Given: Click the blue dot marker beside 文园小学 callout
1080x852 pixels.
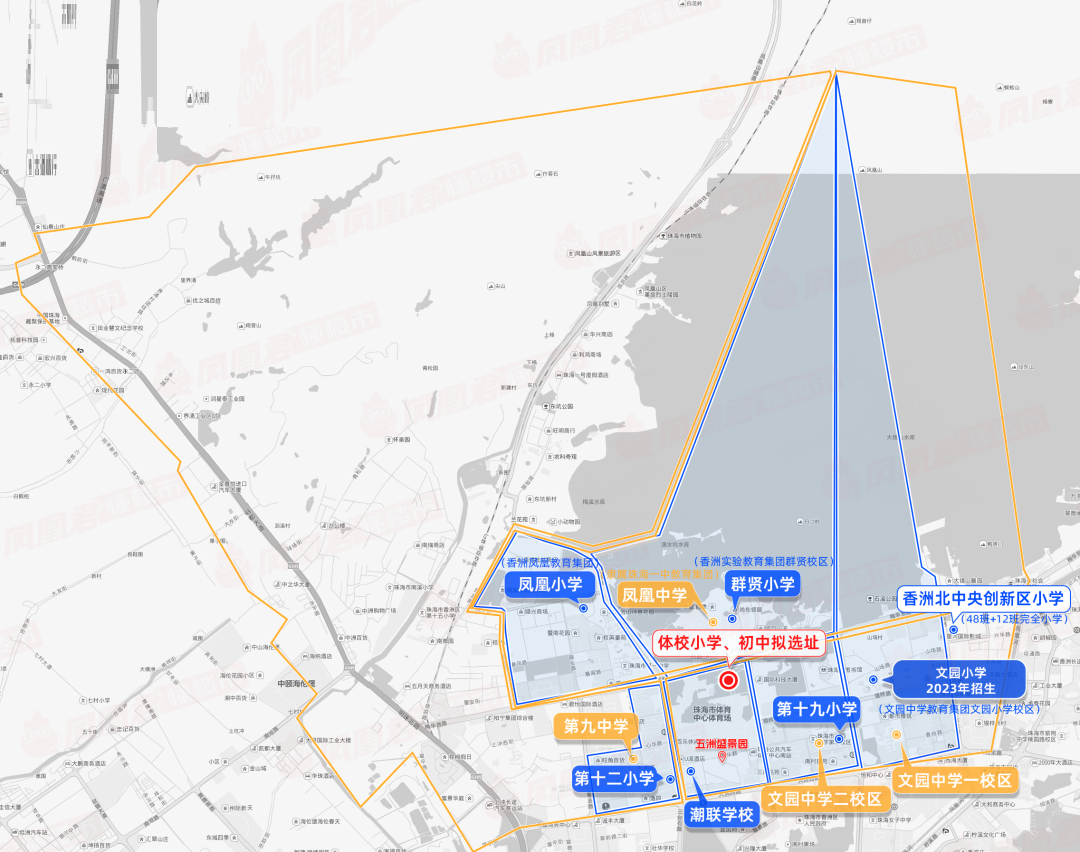Looking at the screenshot, I should (x=873, y=680).
